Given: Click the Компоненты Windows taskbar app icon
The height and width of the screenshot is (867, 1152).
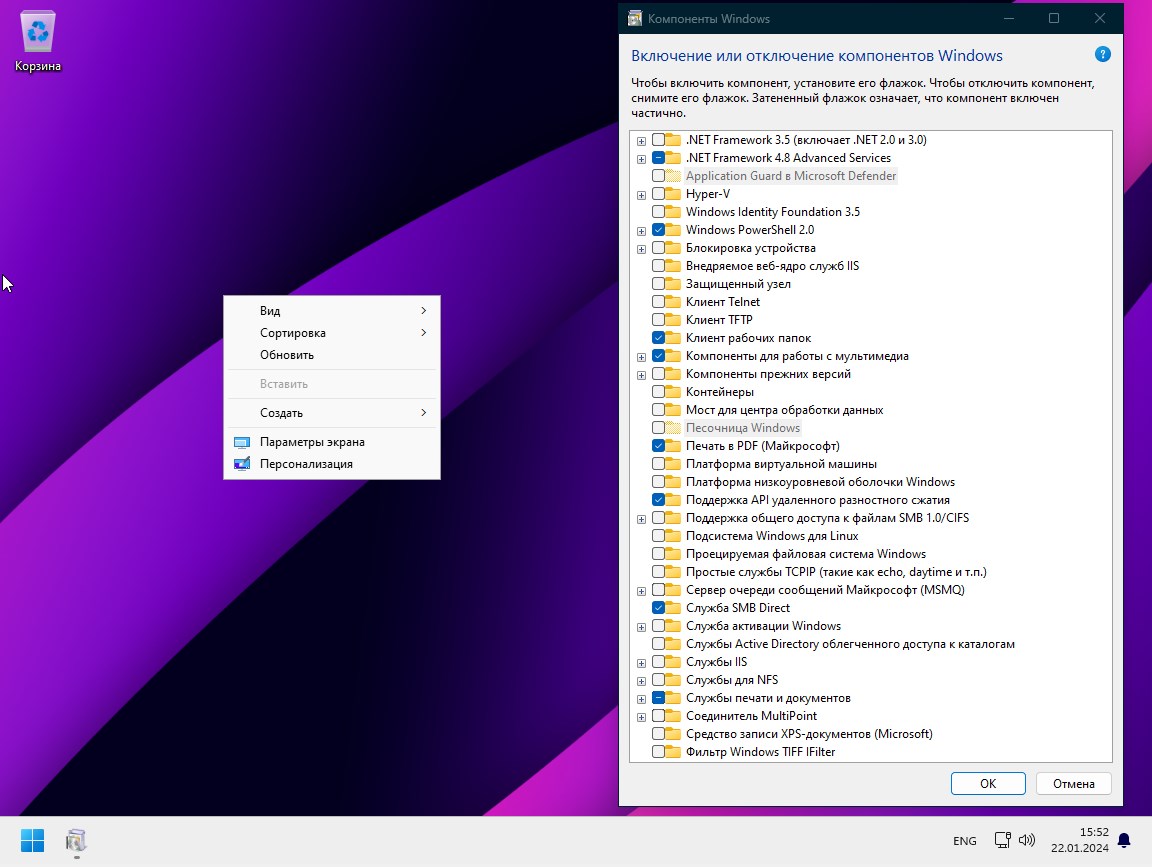Looking at the screenshot, I should pos(76,841).
